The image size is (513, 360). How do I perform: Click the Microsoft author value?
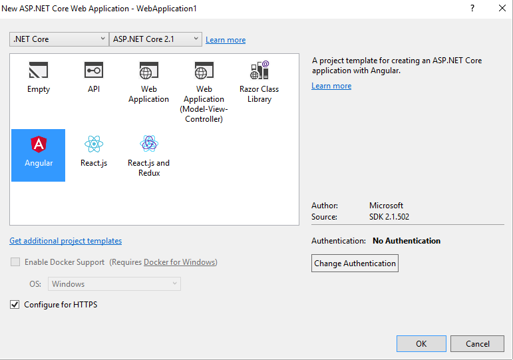(386, 205)
